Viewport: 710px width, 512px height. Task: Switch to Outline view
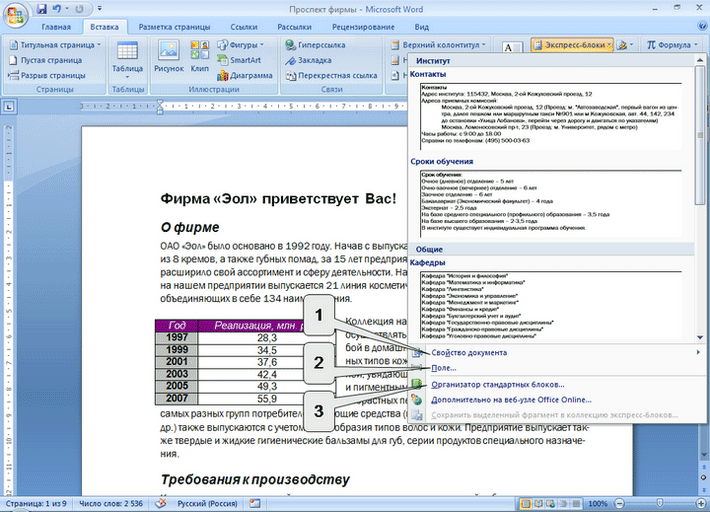(563, 503)
